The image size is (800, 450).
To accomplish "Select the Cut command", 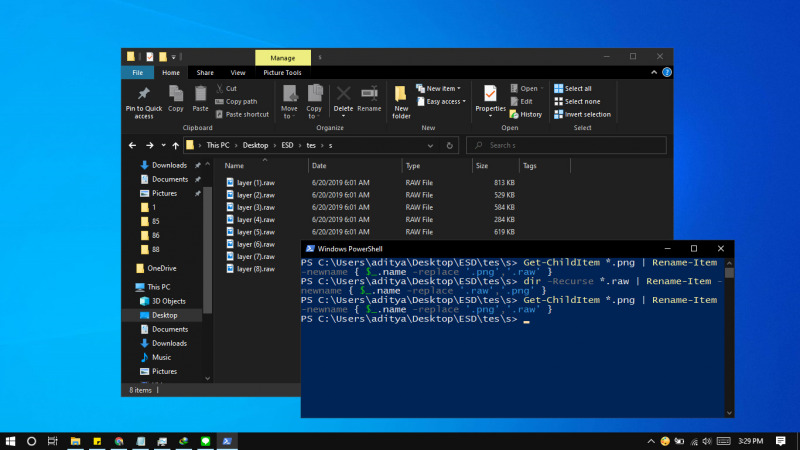I will click(226, 88).
